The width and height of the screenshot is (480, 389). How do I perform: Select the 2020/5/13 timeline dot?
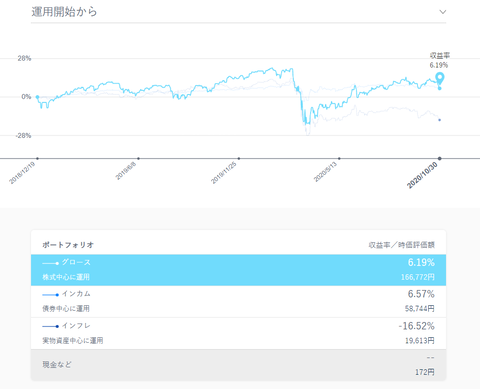coord(339,158)
